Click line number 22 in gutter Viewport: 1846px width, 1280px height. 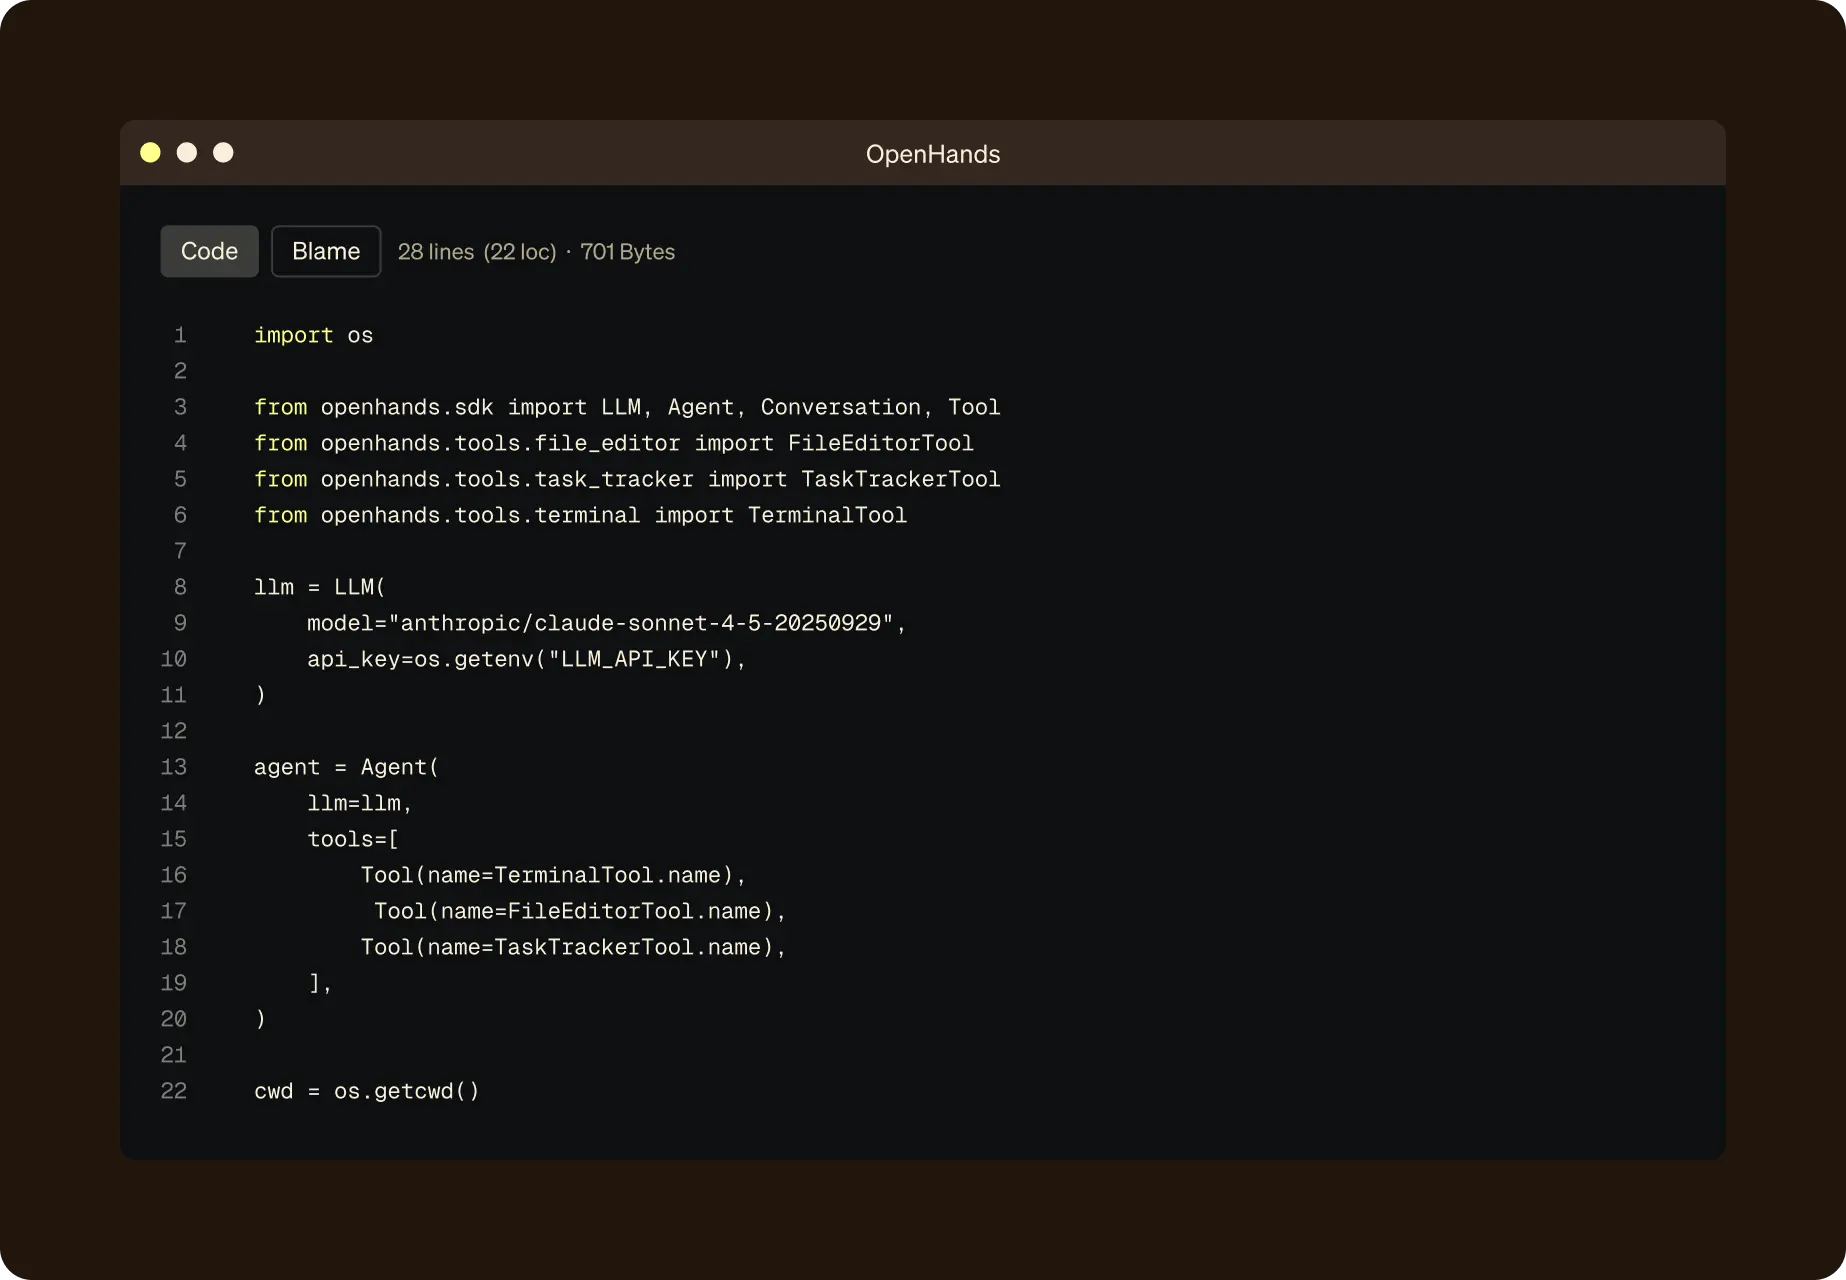[x=174, y=1091]
